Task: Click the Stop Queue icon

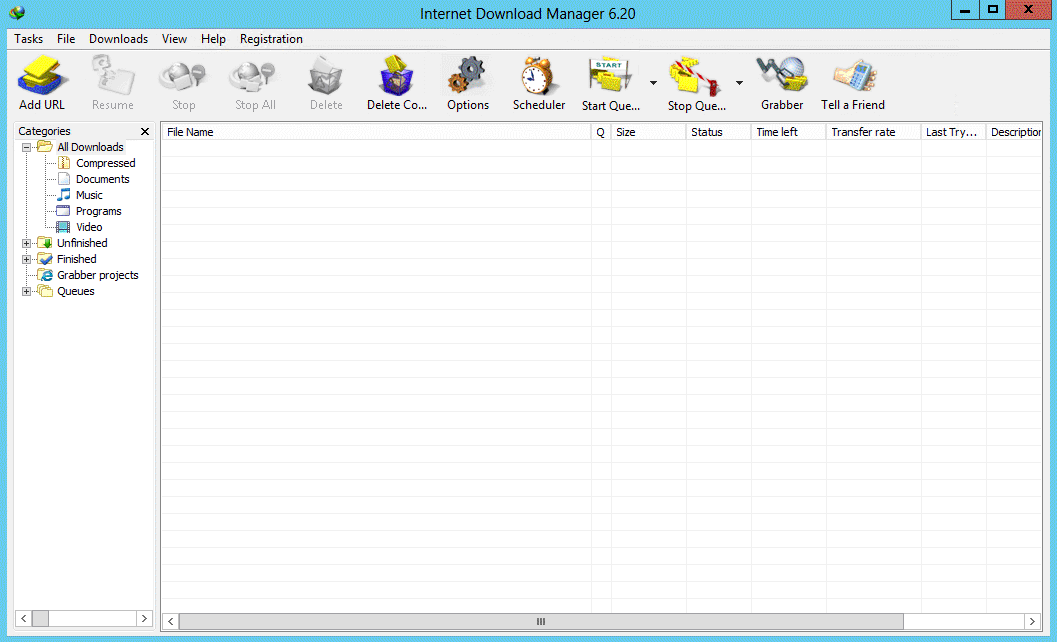Action: 695,78
